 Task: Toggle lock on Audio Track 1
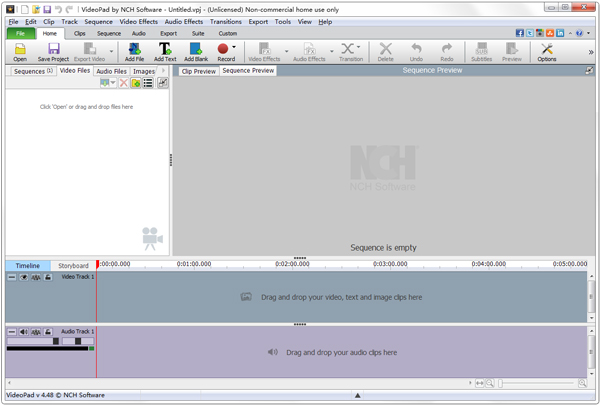[x=47, y=332]
